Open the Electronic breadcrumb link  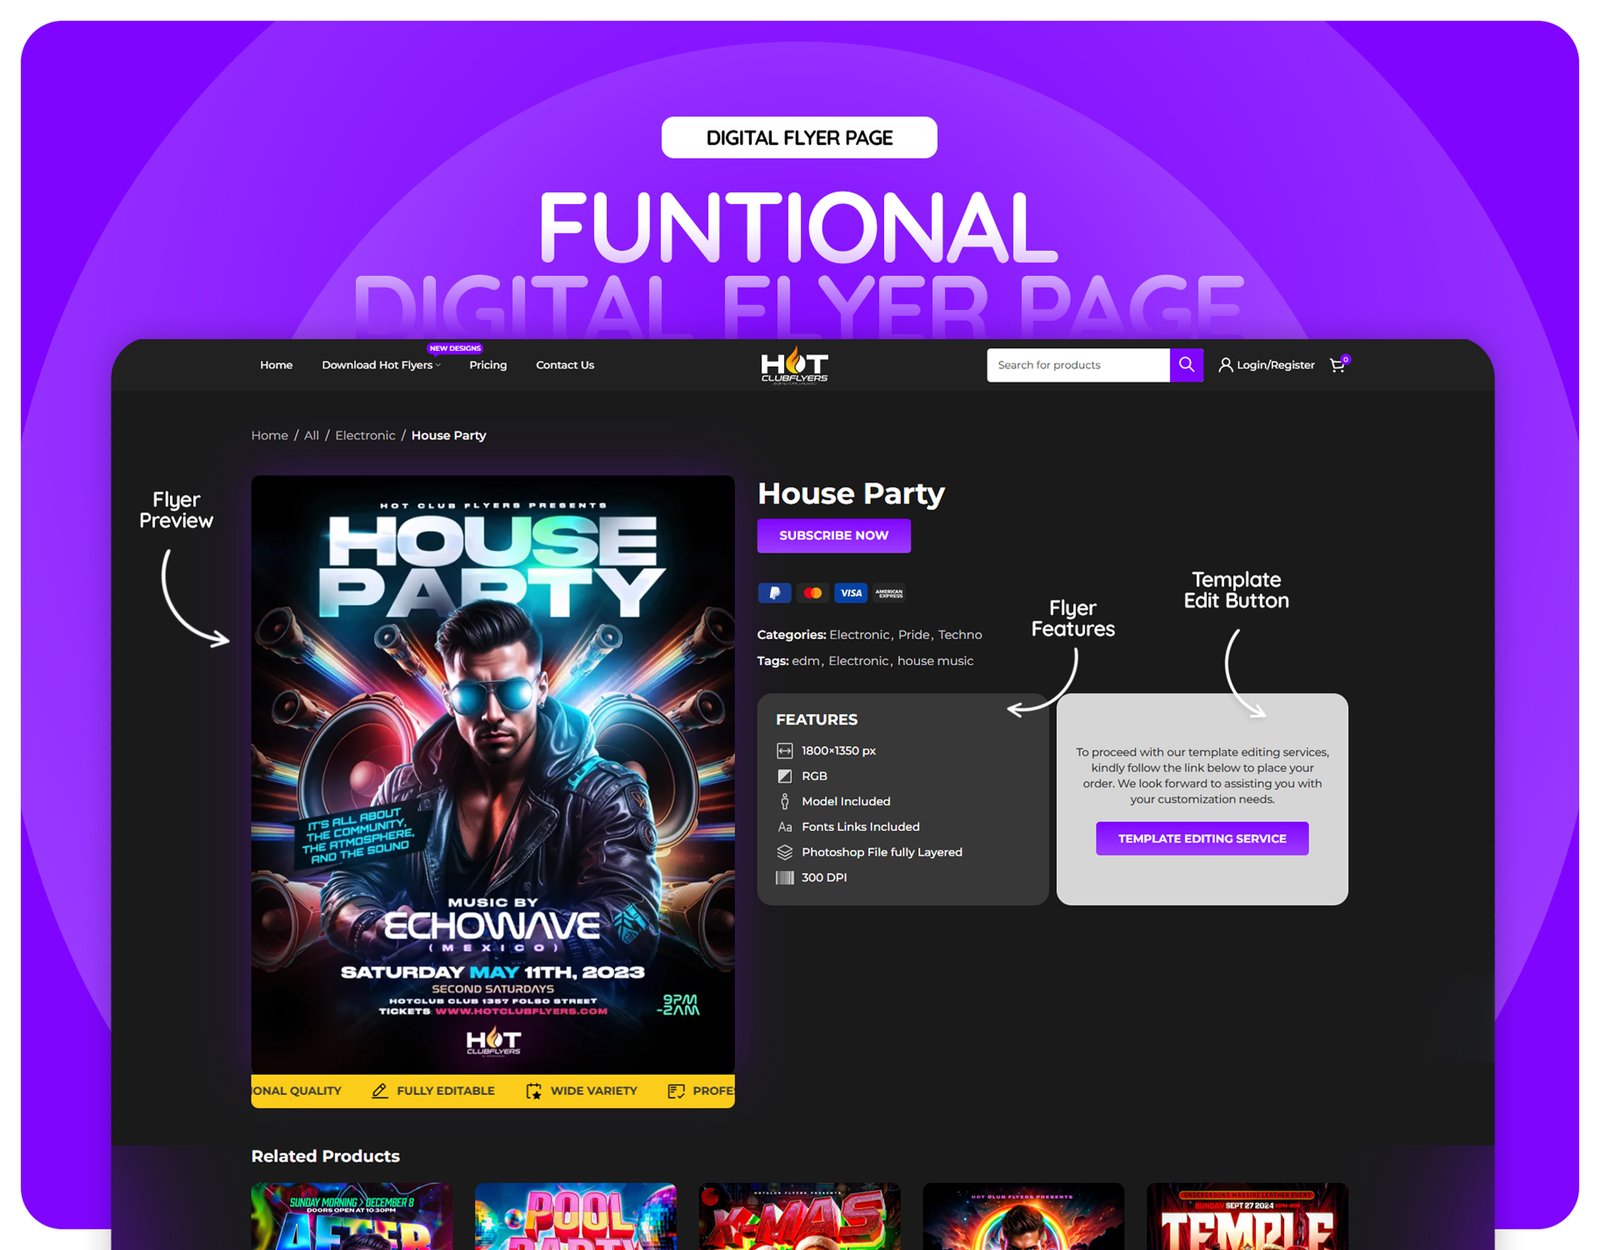tap(365, 435)
